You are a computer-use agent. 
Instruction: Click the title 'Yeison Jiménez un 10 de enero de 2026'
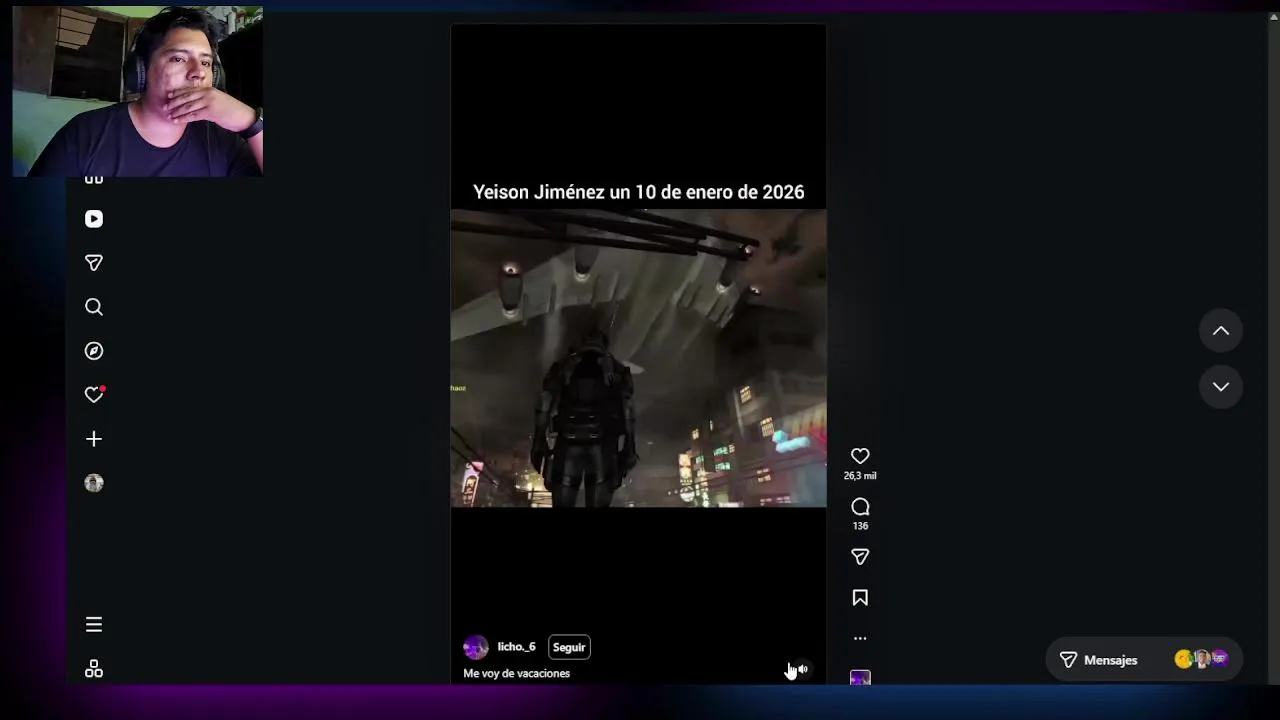[x=638, y=192]
